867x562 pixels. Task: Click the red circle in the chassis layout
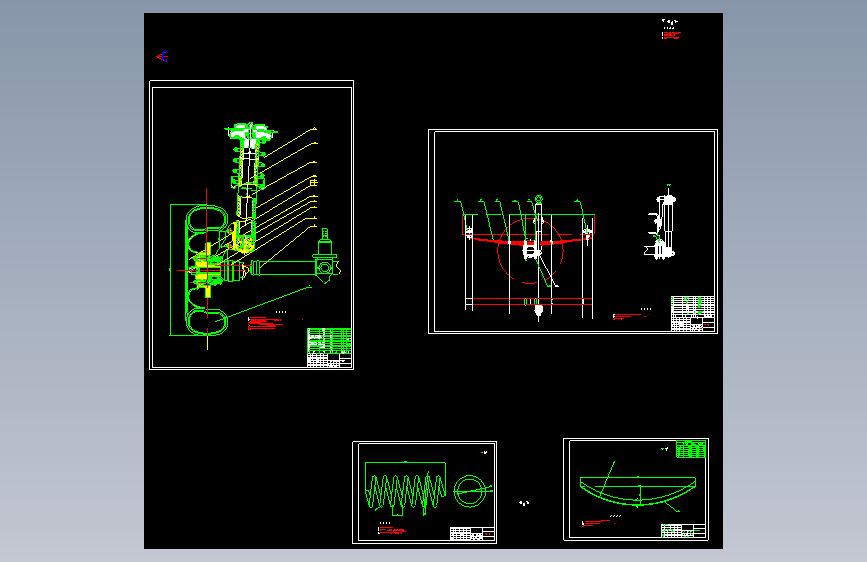530,251
